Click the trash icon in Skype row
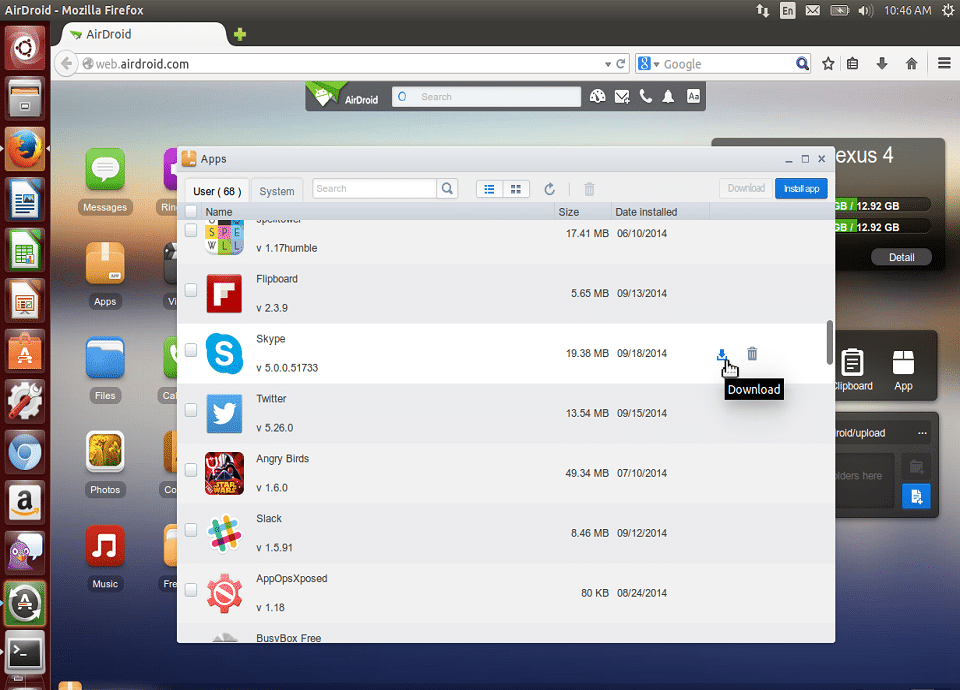This screenshot has width=960, height=690. tap(752, 353)
